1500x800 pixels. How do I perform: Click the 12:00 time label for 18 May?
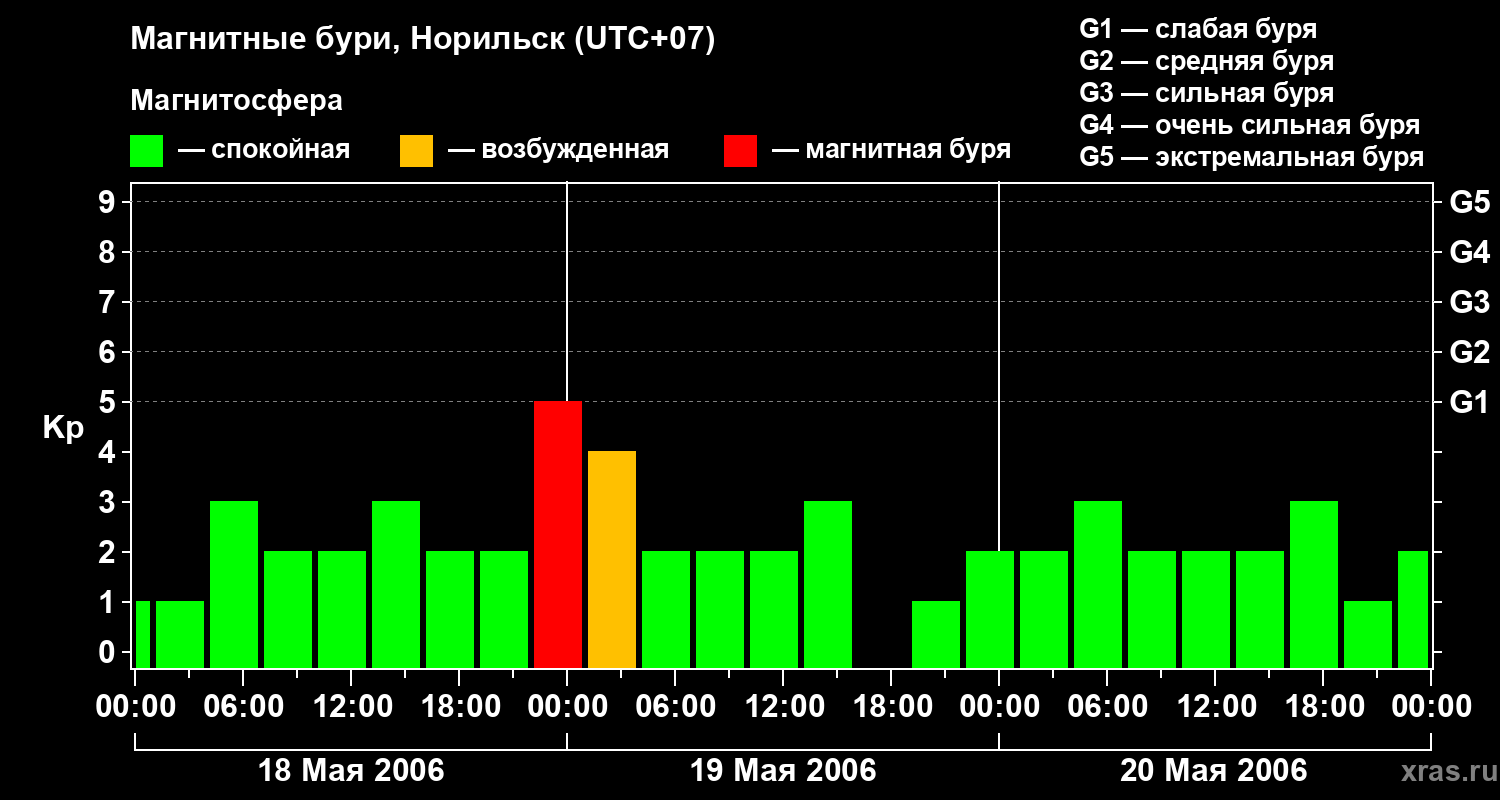tap(351, 707)
